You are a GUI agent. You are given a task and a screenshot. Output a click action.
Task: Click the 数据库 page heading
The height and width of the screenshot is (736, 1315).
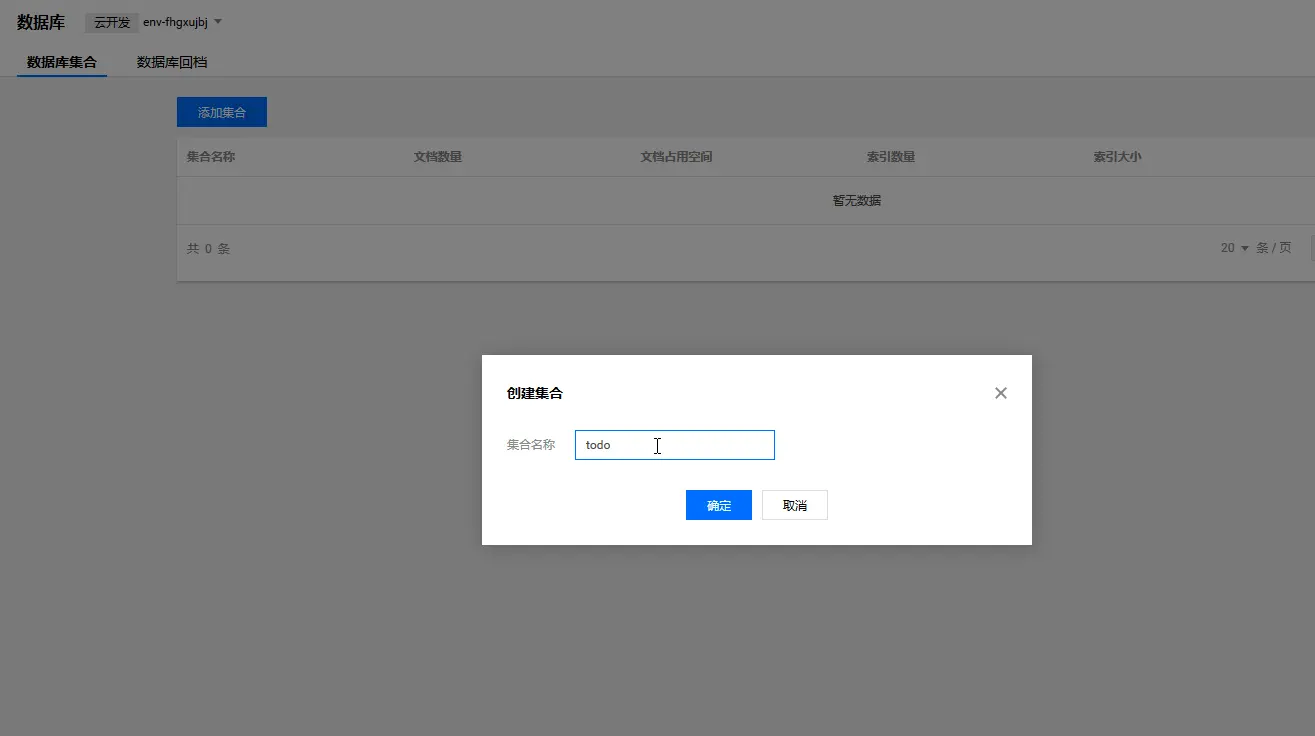tap(41, 22)
